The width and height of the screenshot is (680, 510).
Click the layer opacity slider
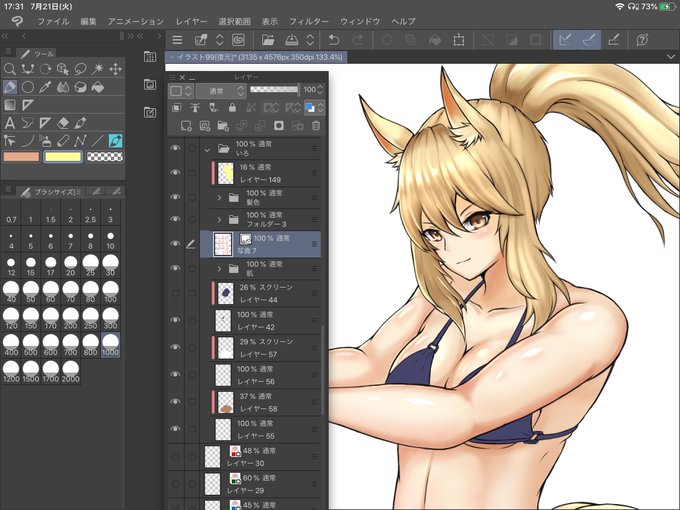pos(275,89)
